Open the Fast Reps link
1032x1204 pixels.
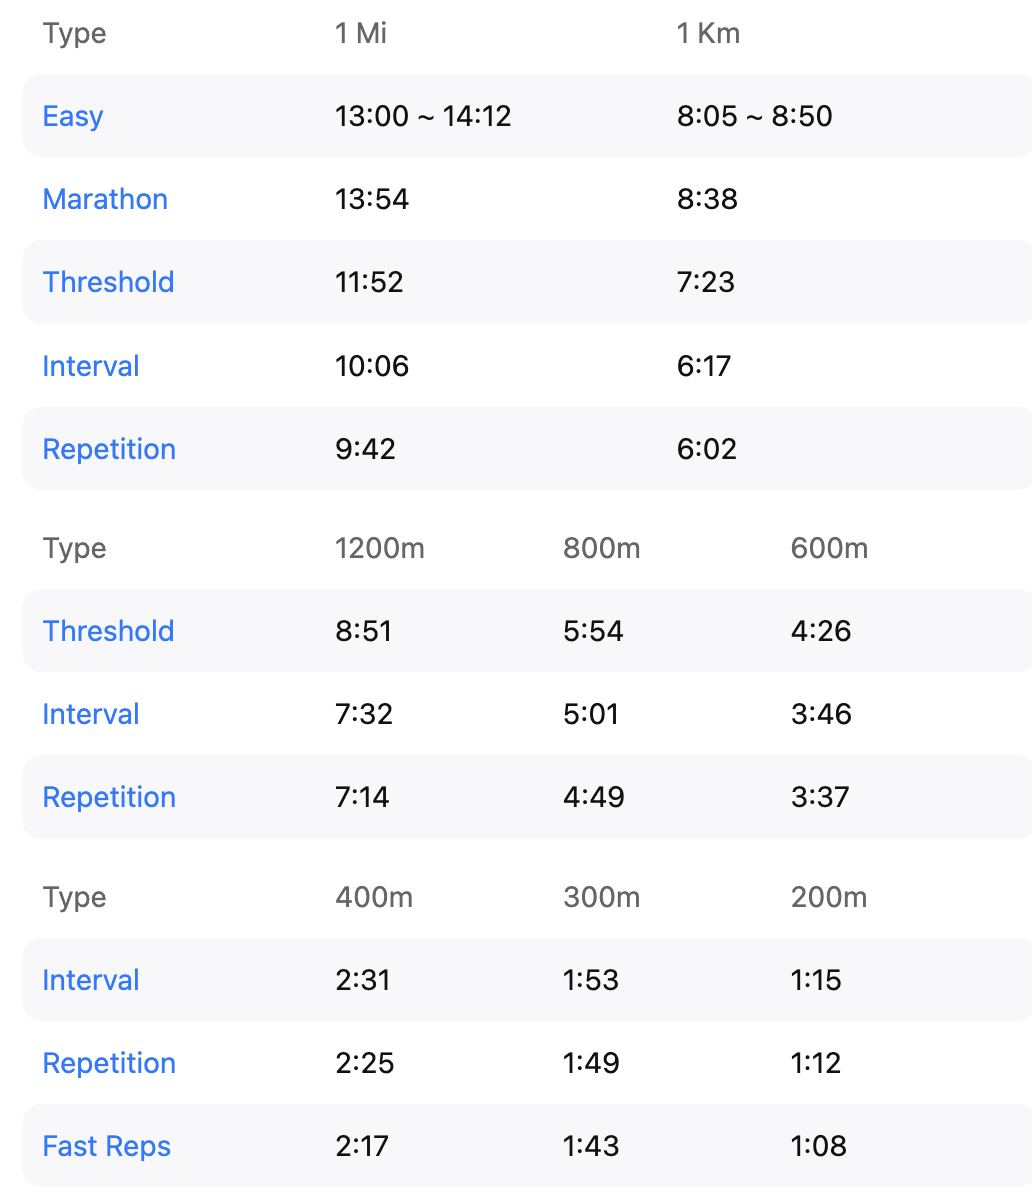[x=107, y=1146]
